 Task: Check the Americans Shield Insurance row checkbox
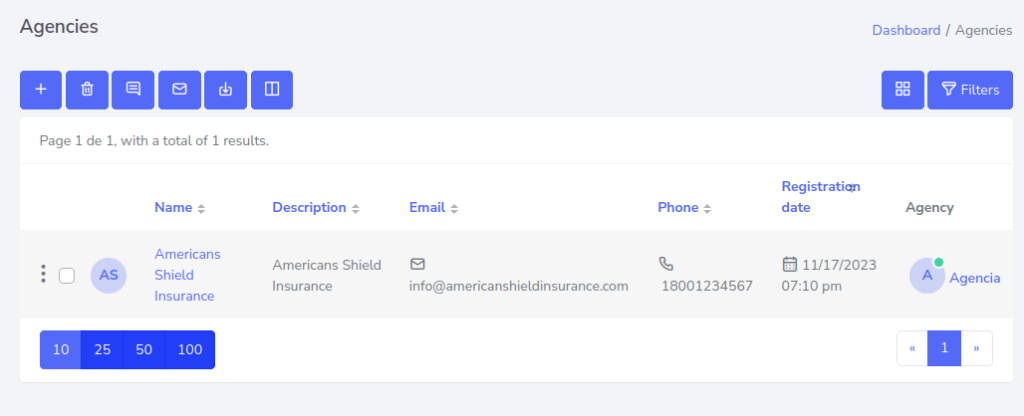[x=67, y=275]
